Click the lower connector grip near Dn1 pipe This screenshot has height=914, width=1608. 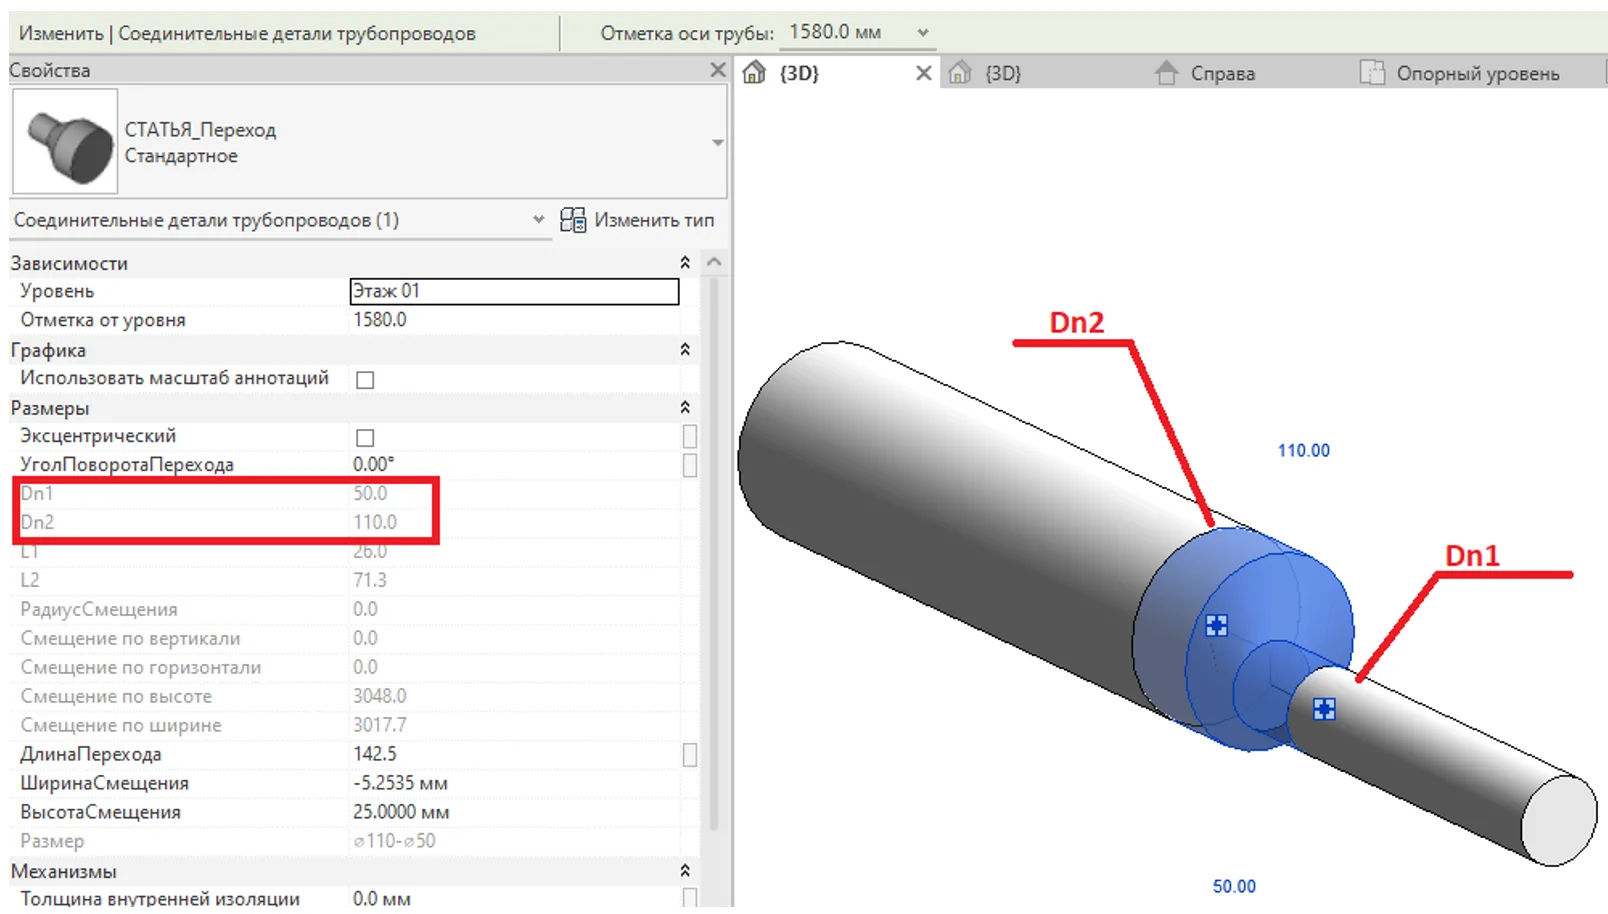(x=1324, y=709)
